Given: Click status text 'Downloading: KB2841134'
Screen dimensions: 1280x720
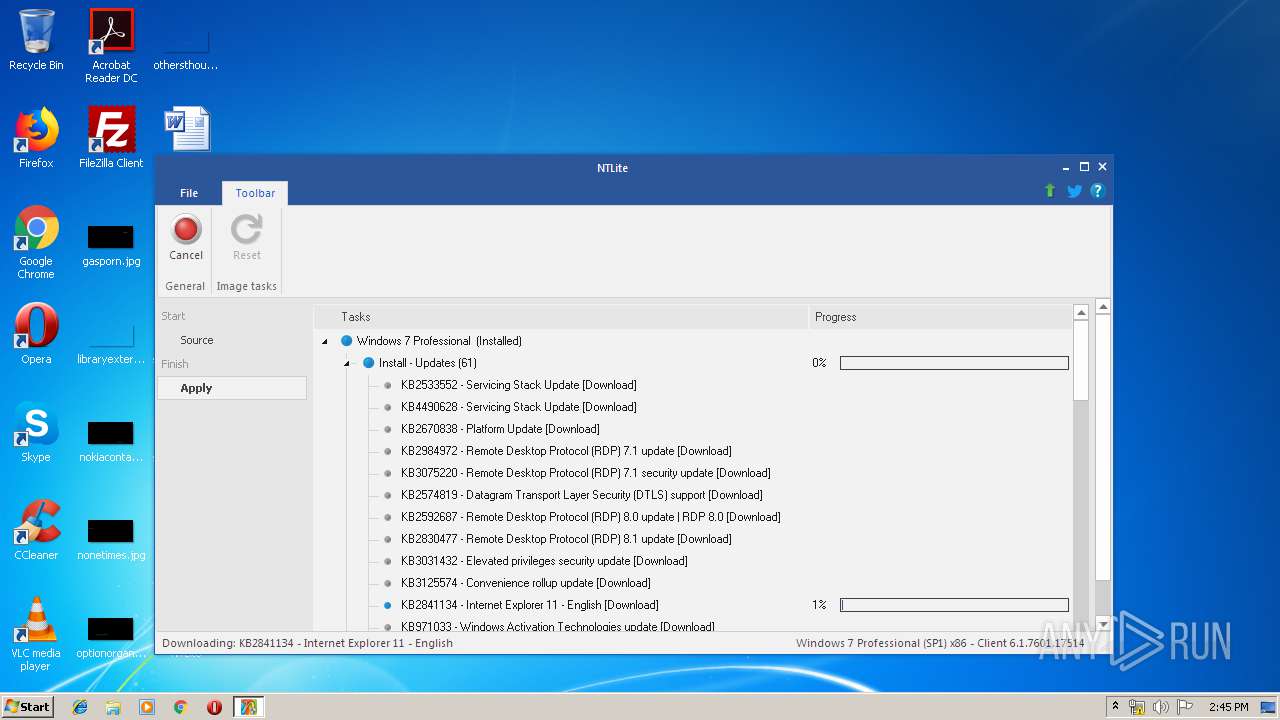Looking at the screenshot, I should 307,643.
